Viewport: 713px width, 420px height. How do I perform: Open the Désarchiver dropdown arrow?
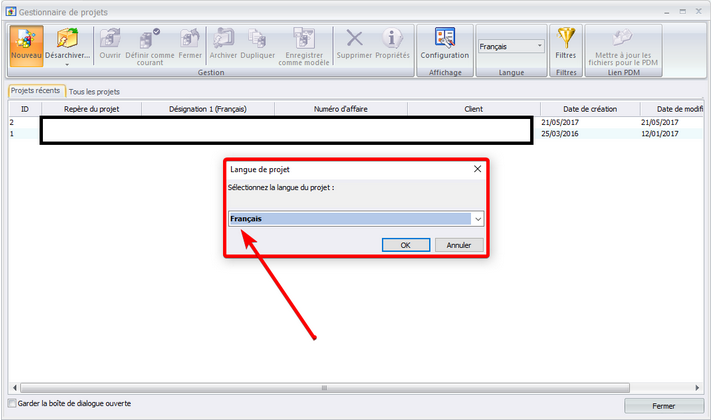click(x=67, y=65)
